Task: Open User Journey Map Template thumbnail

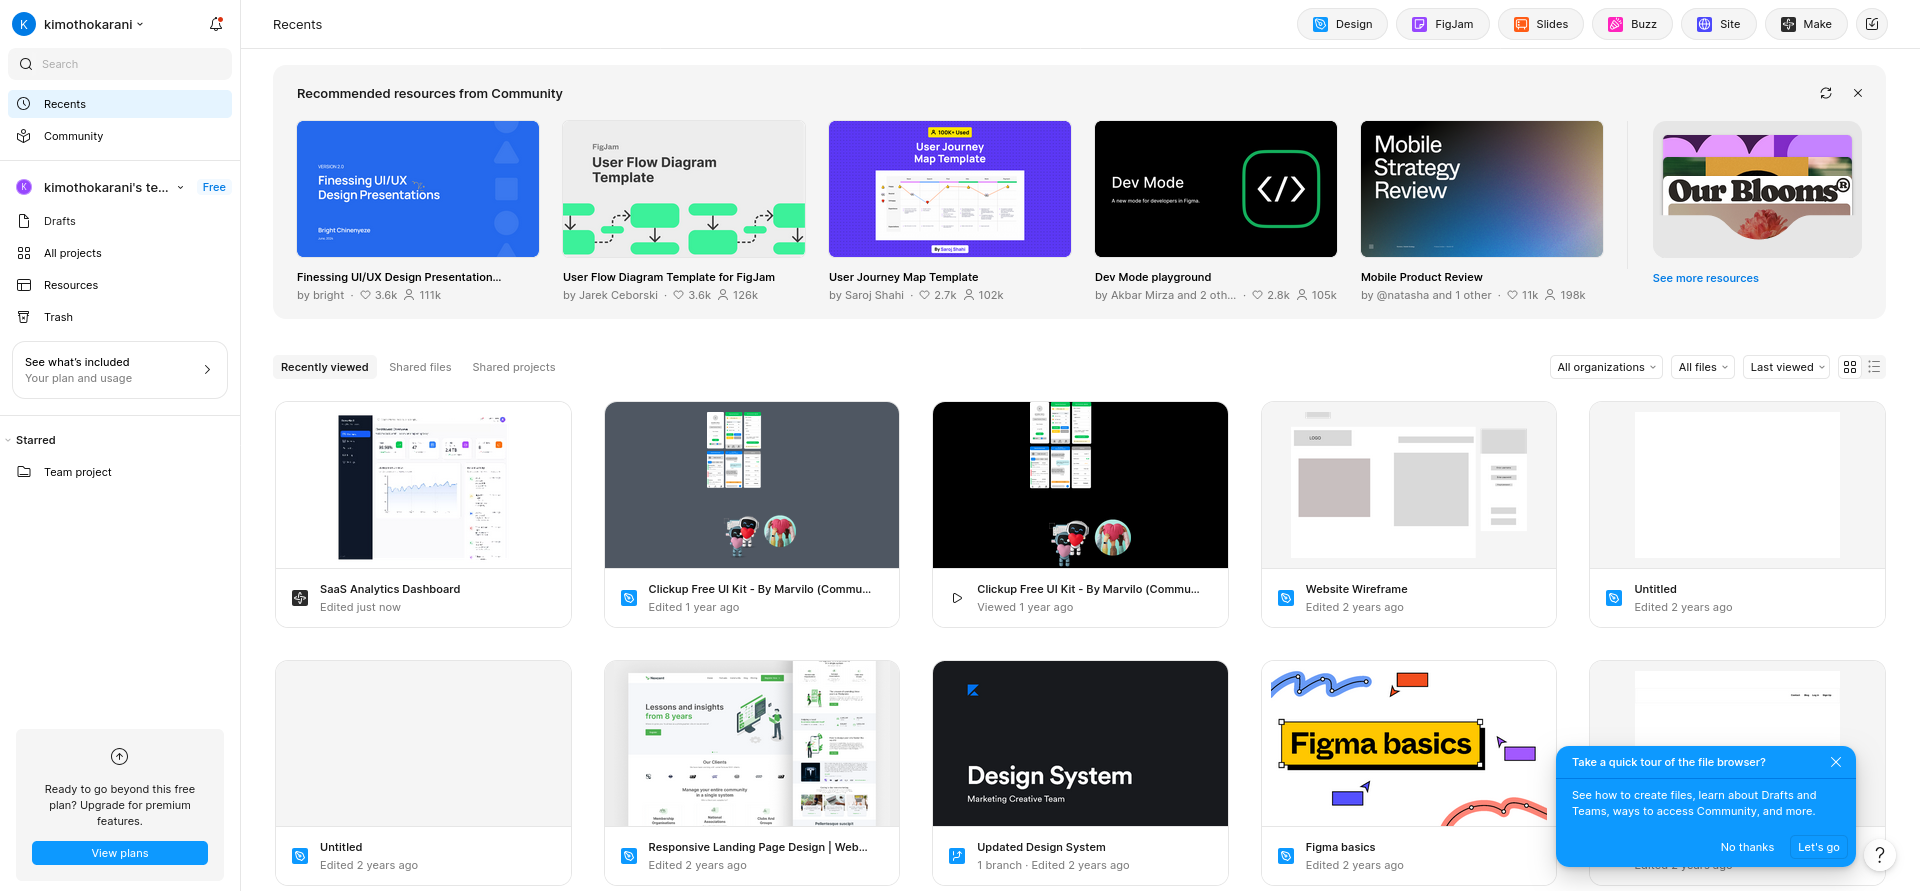Action: point(950,189)
